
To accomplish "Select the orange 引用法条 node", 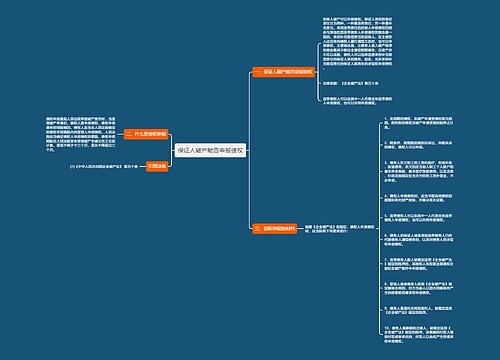I will point(157,166).
